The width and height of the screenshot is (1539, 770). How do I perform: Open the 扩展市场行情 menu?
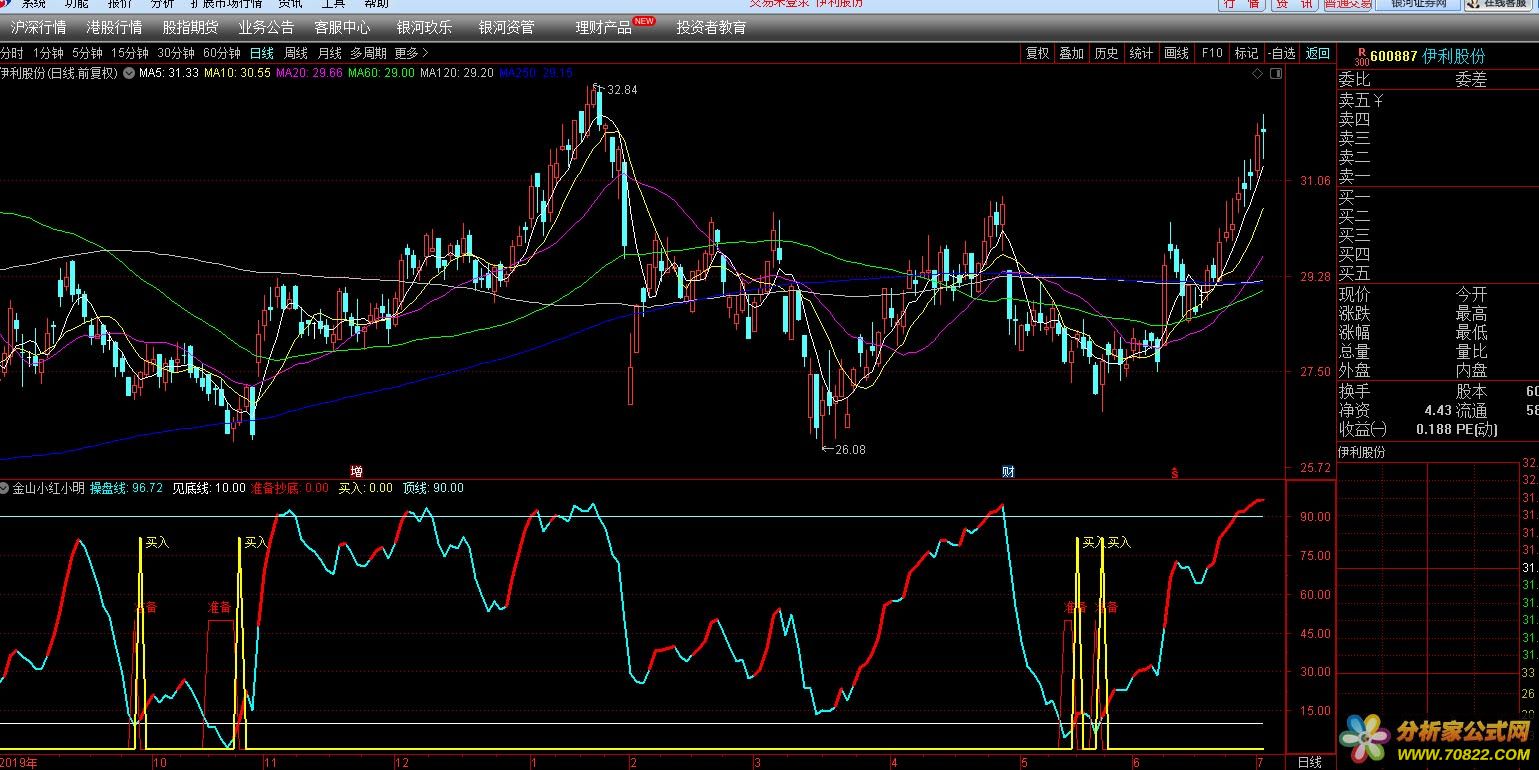click(226, 4)
